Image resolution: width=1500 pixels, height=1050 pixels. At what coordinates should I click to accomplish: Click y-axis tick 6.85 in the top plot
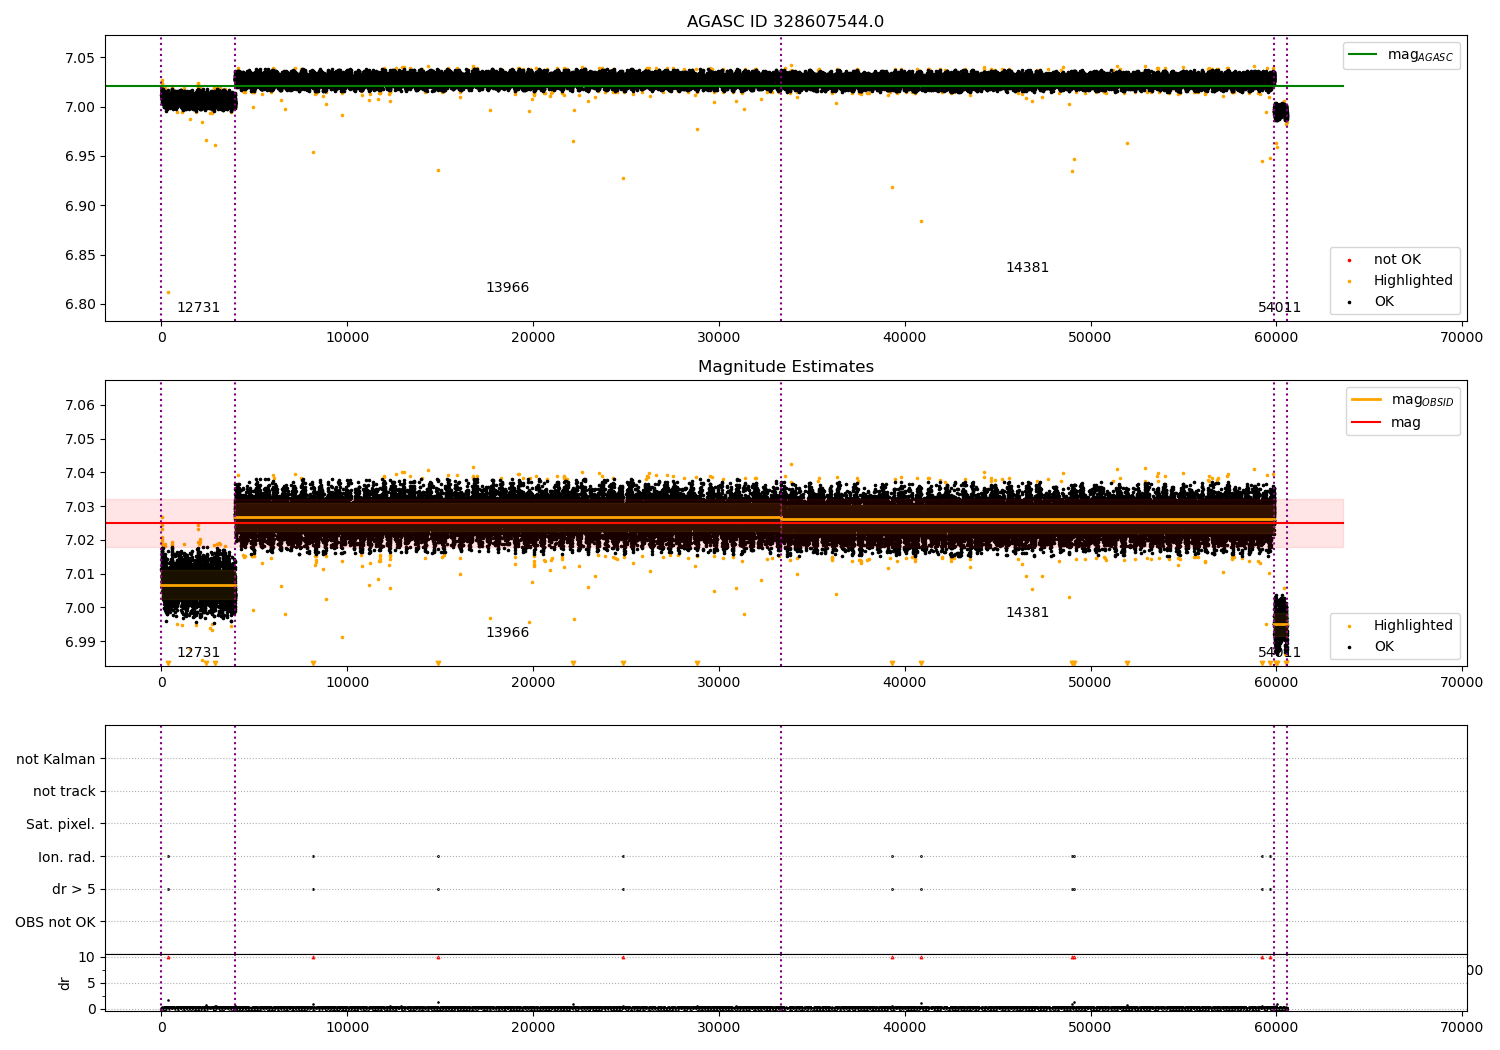pos(80,256)
